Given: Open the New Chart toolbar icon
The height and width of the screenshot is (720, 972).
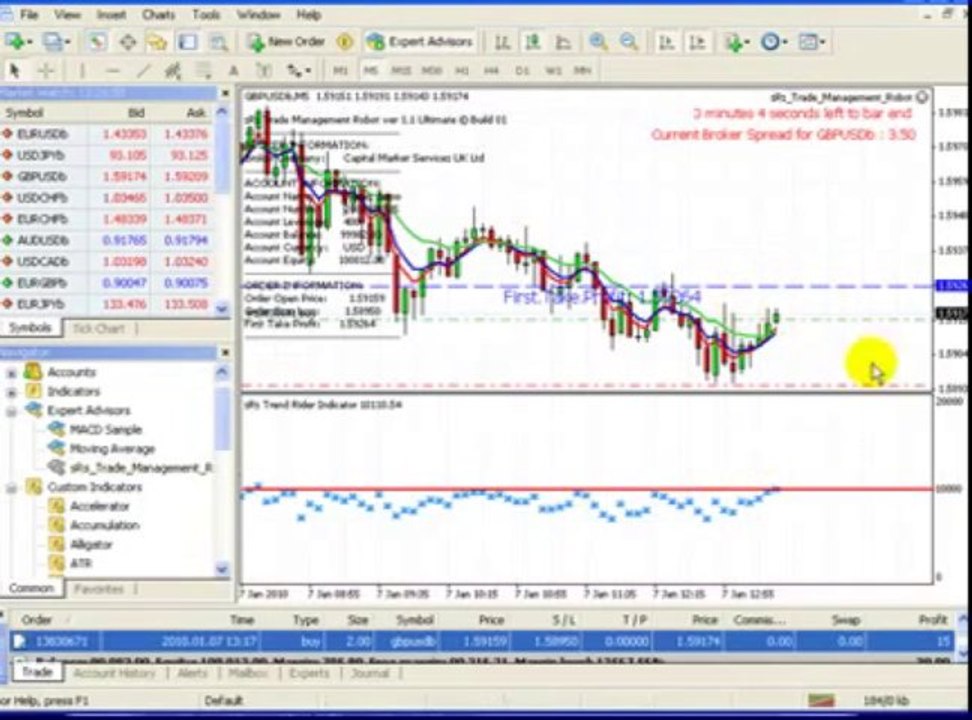Looking at the screenshot, I should (x=17, y=42).
